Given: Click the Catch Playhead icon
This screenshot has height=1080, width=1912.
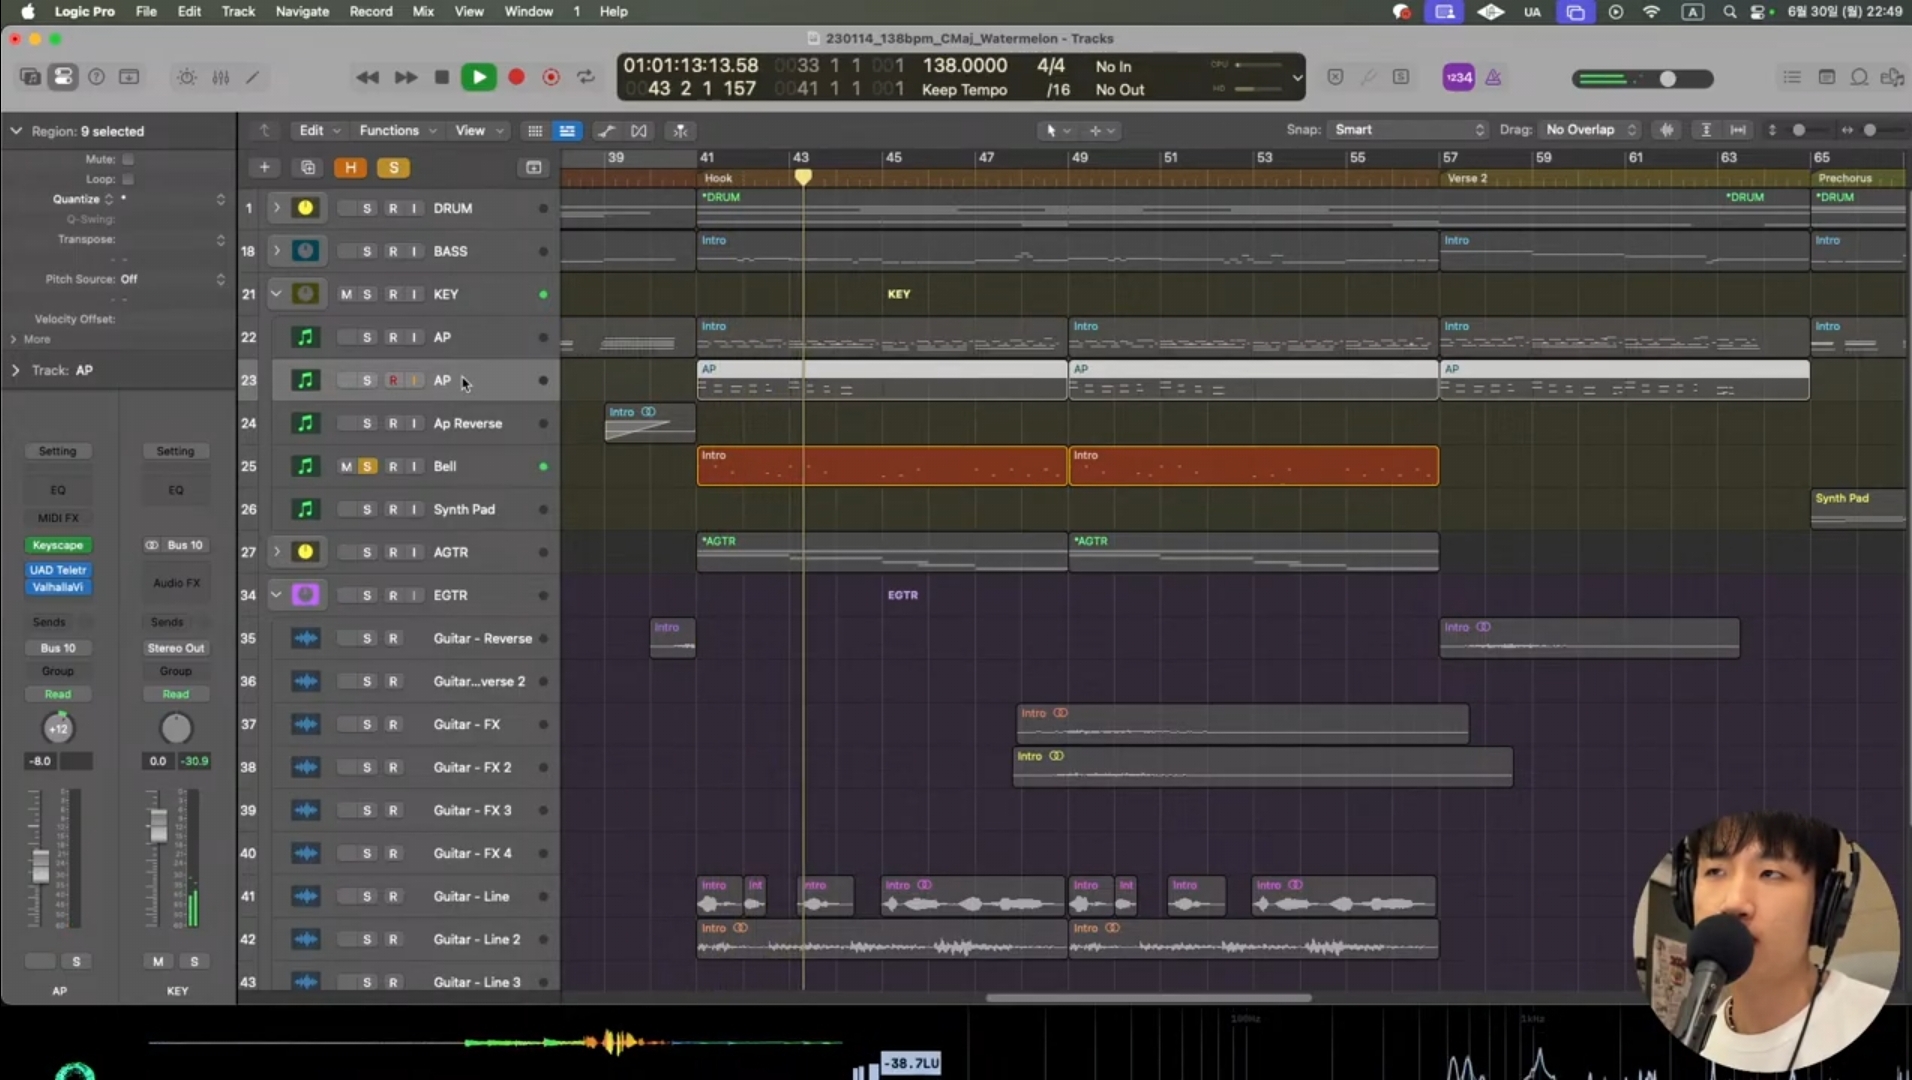Looking at the screenshot, I should click(680, 131).
